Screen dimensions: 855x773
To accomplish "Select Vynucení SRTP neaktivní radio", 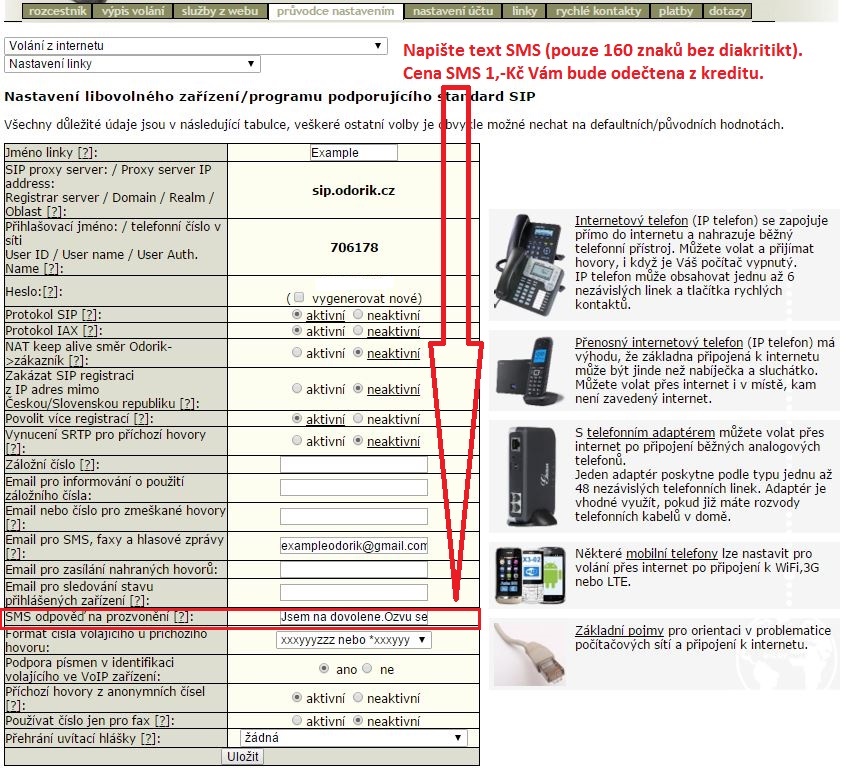I will point(358,440).
